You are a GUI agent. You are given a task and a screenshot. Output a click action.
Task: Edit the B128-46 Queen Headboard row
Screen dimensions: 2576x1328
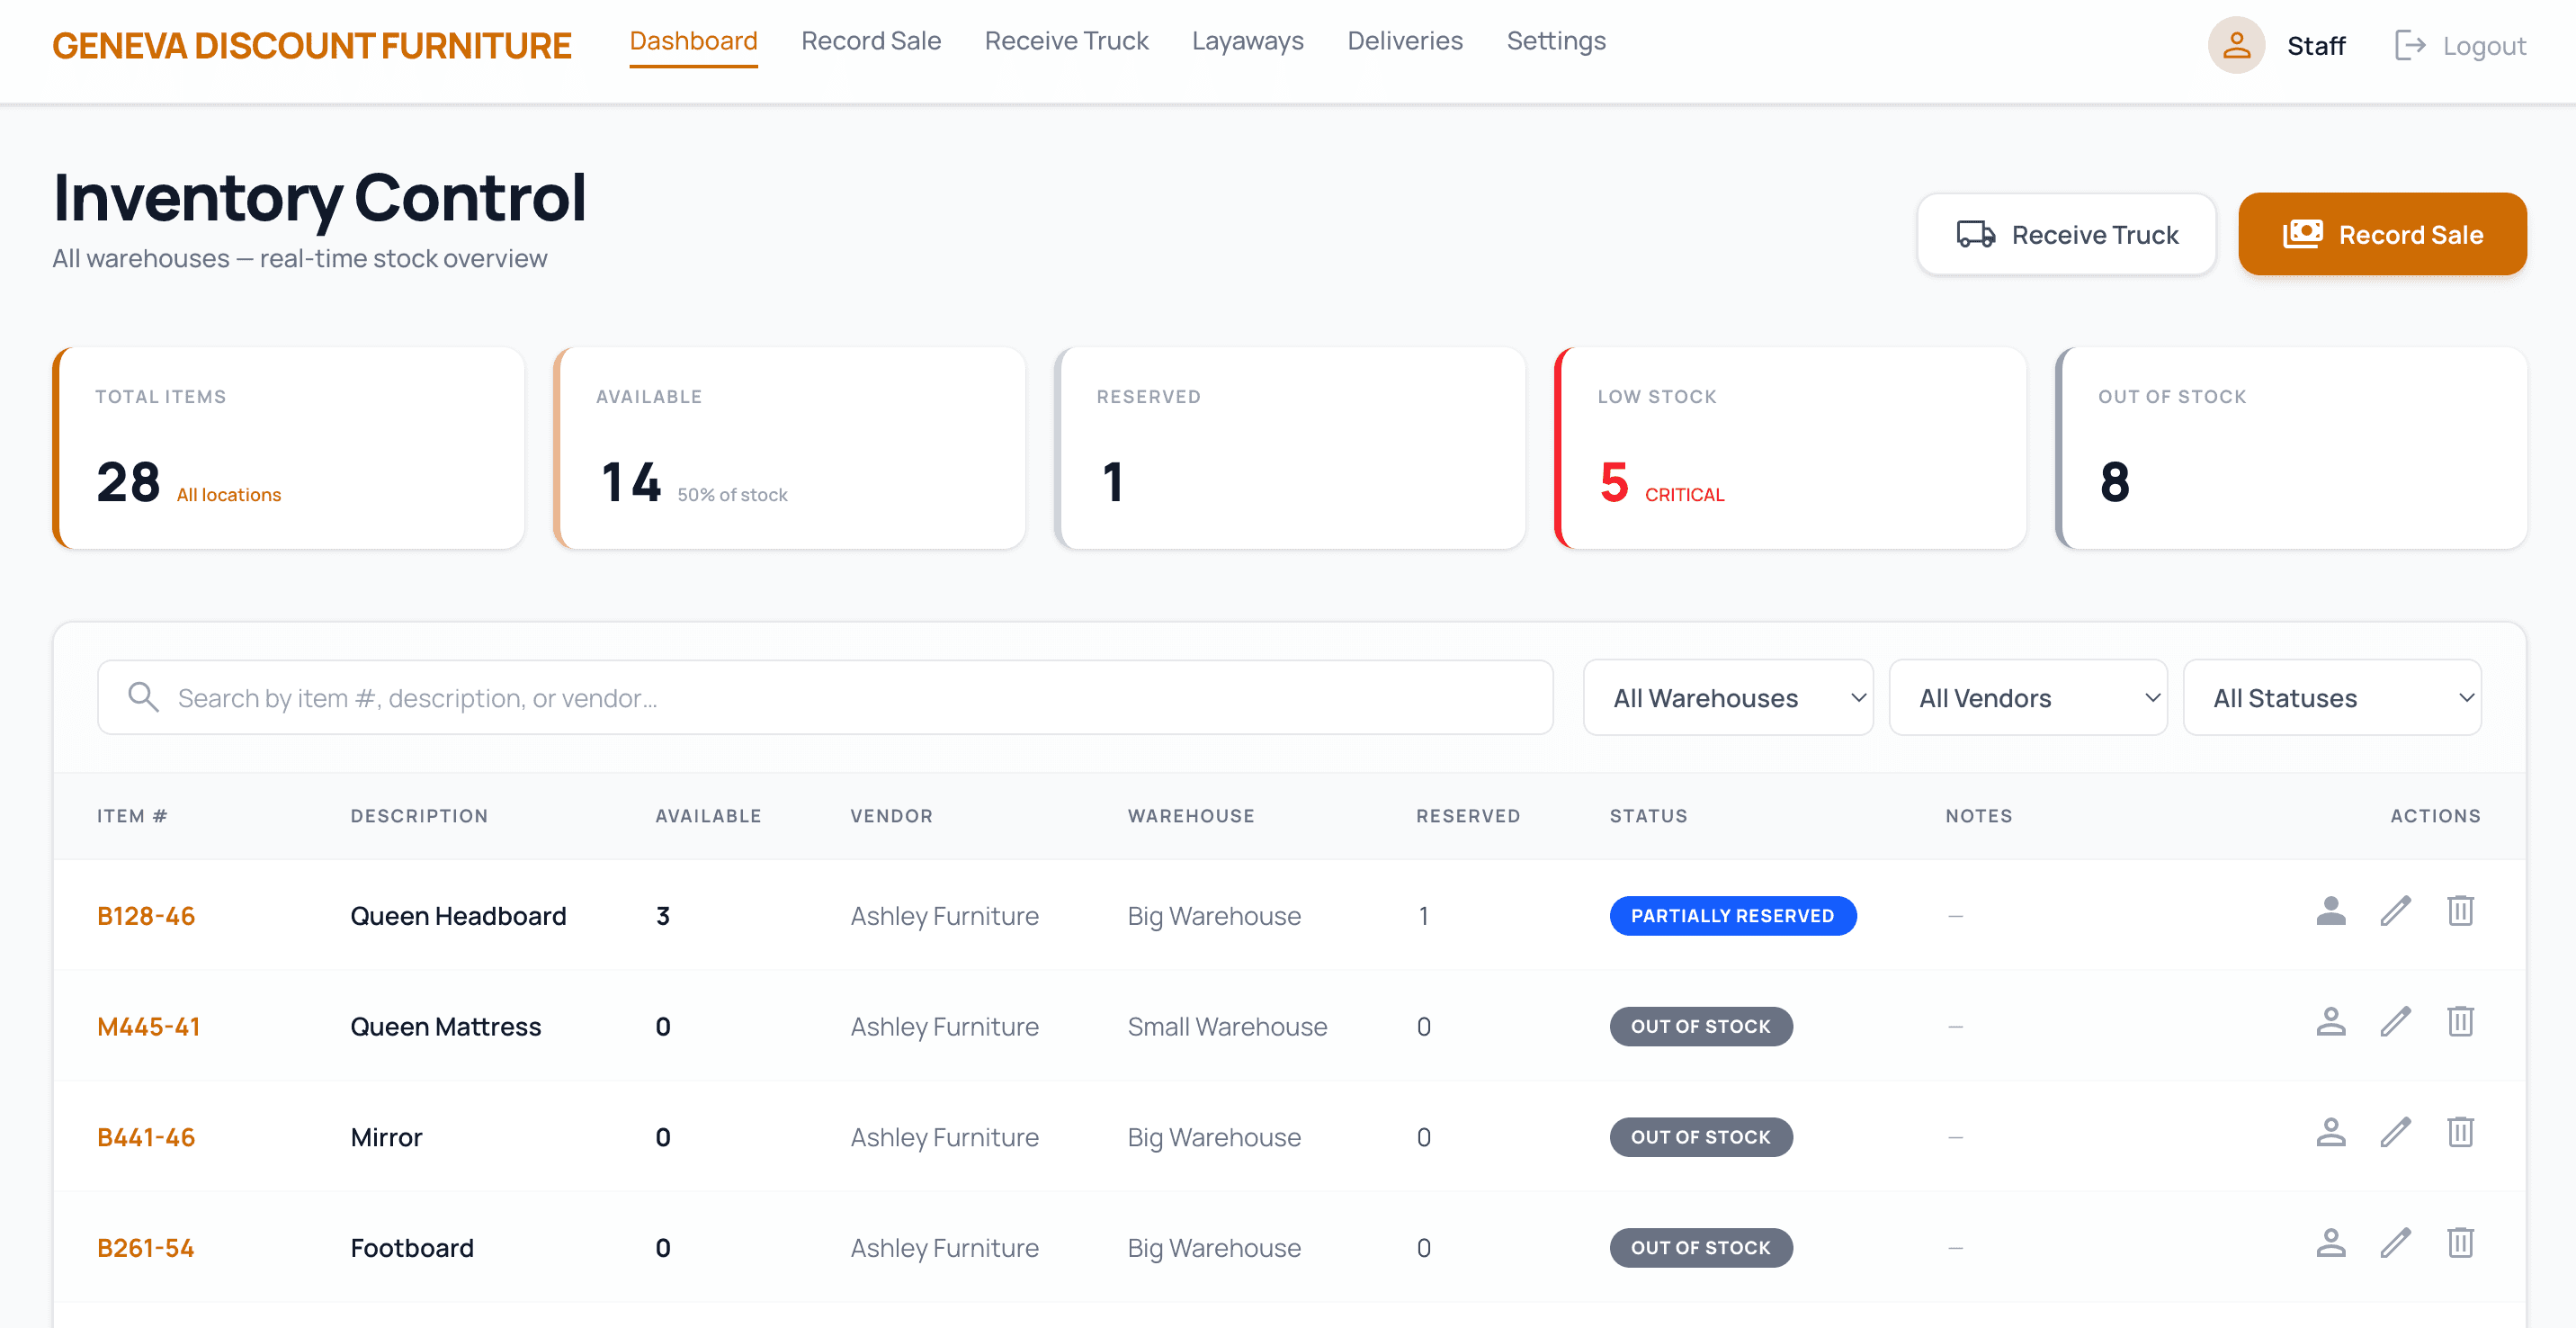pyautogui.click(x=2395, y=911)
